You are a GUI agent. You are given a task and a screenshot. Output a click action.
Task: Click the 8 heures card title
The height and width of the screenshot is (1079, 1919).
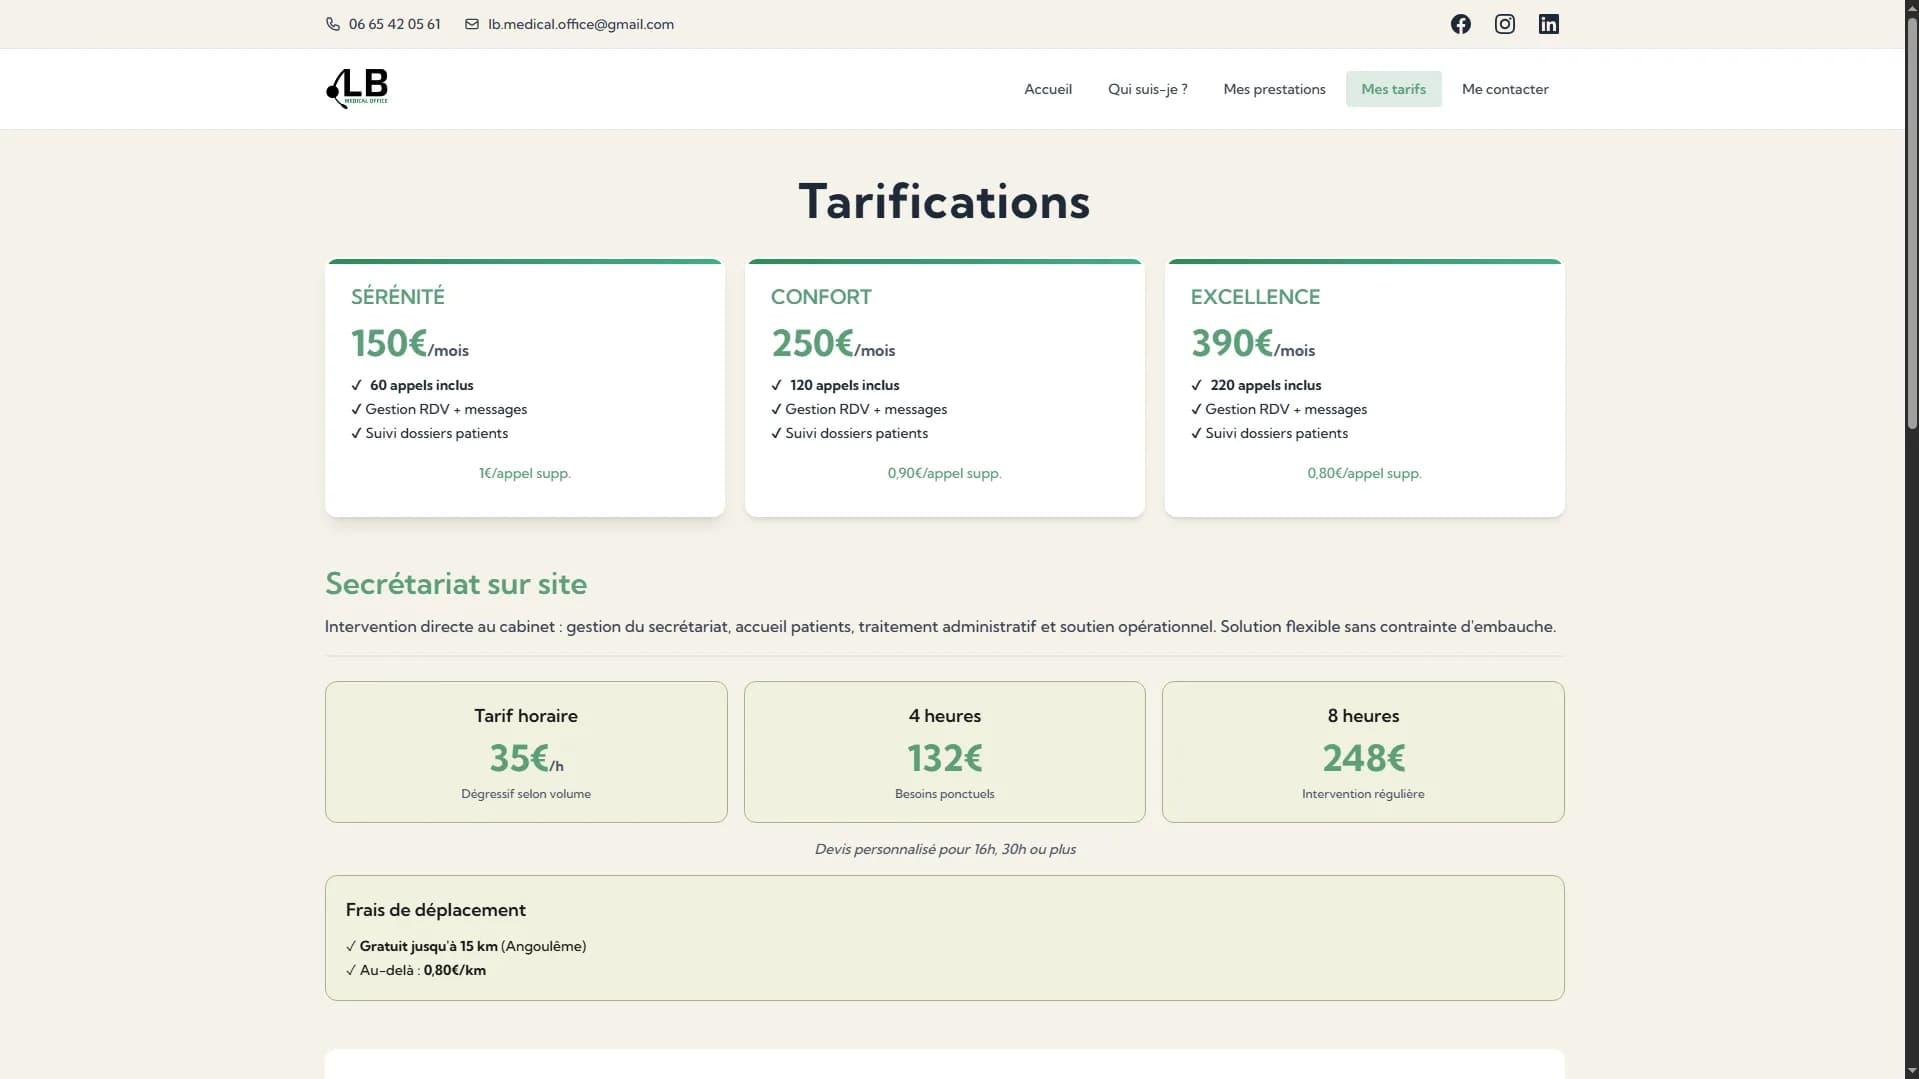click(1363, 716)
